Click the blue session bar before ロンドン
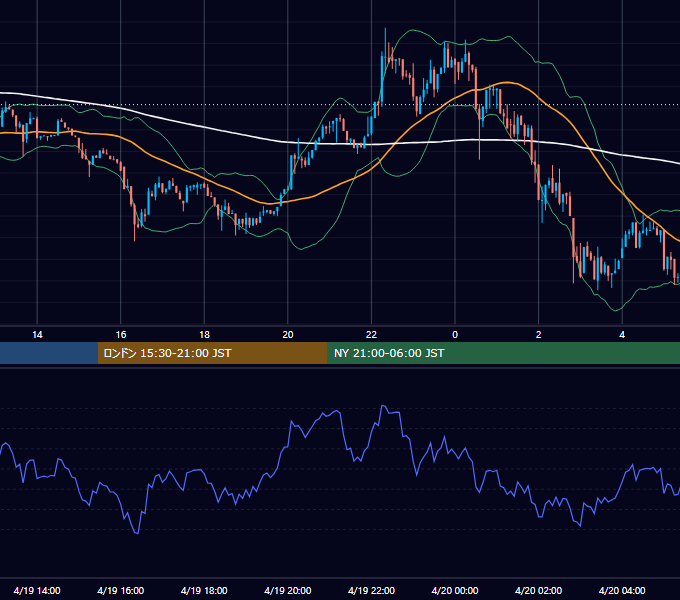 point(49,353)
